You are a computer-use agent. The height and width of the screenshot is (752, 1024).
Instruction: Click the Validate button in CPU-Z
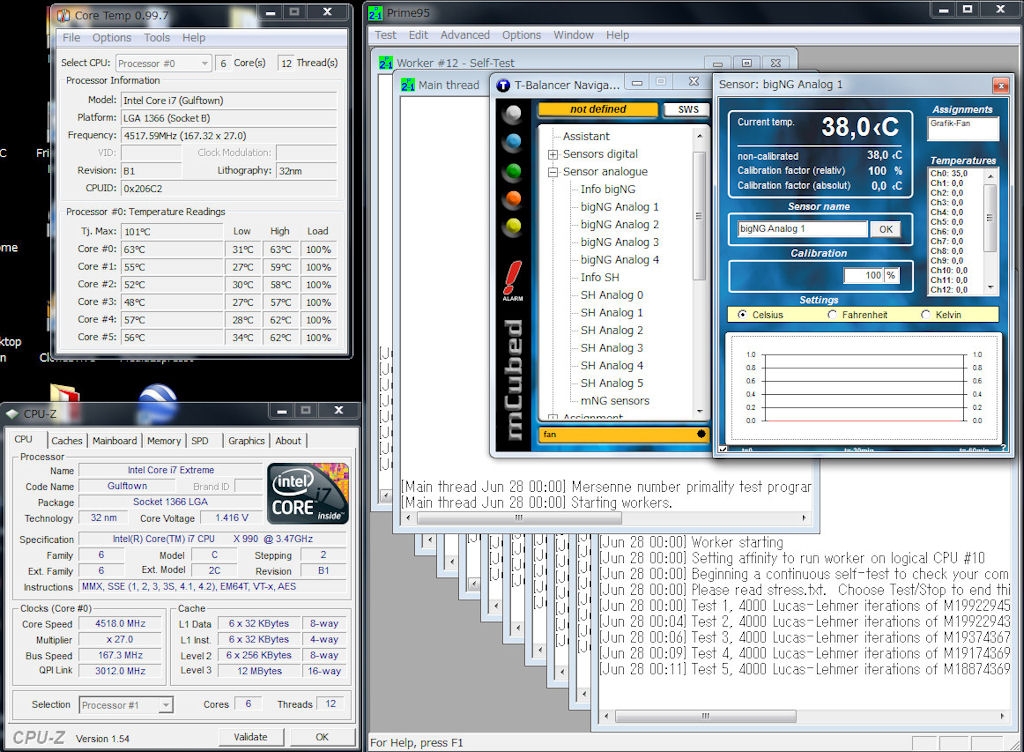click(250, 737)
